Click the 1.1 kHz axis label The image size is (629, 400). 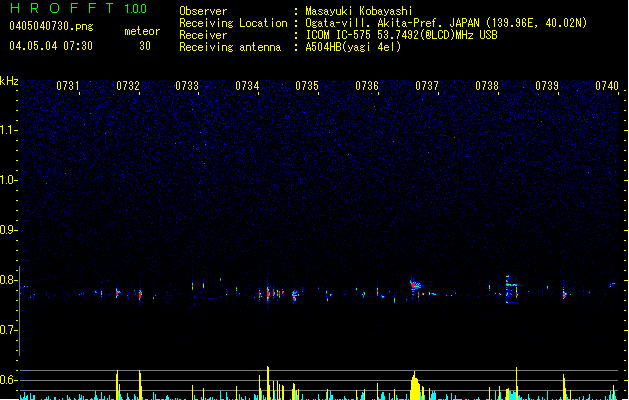coord(9,130)
